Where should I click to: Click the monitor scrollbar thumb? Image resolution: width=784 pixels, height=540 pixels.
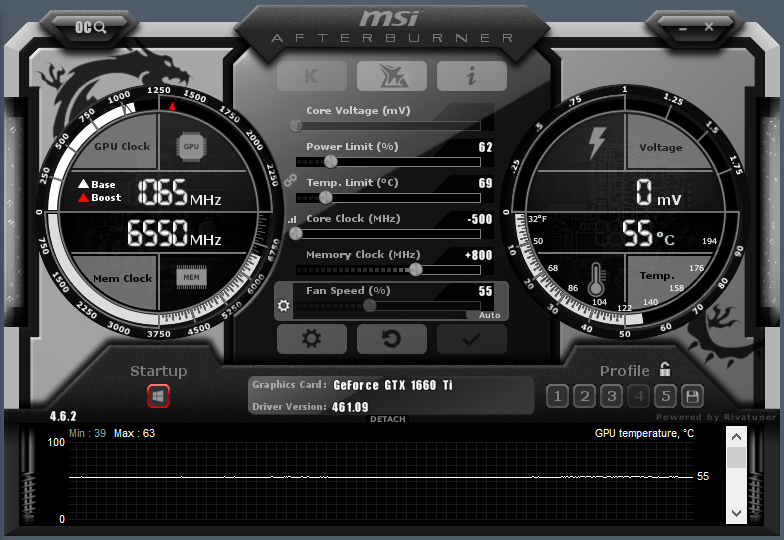pyautogui.click(x=736, y=458)
